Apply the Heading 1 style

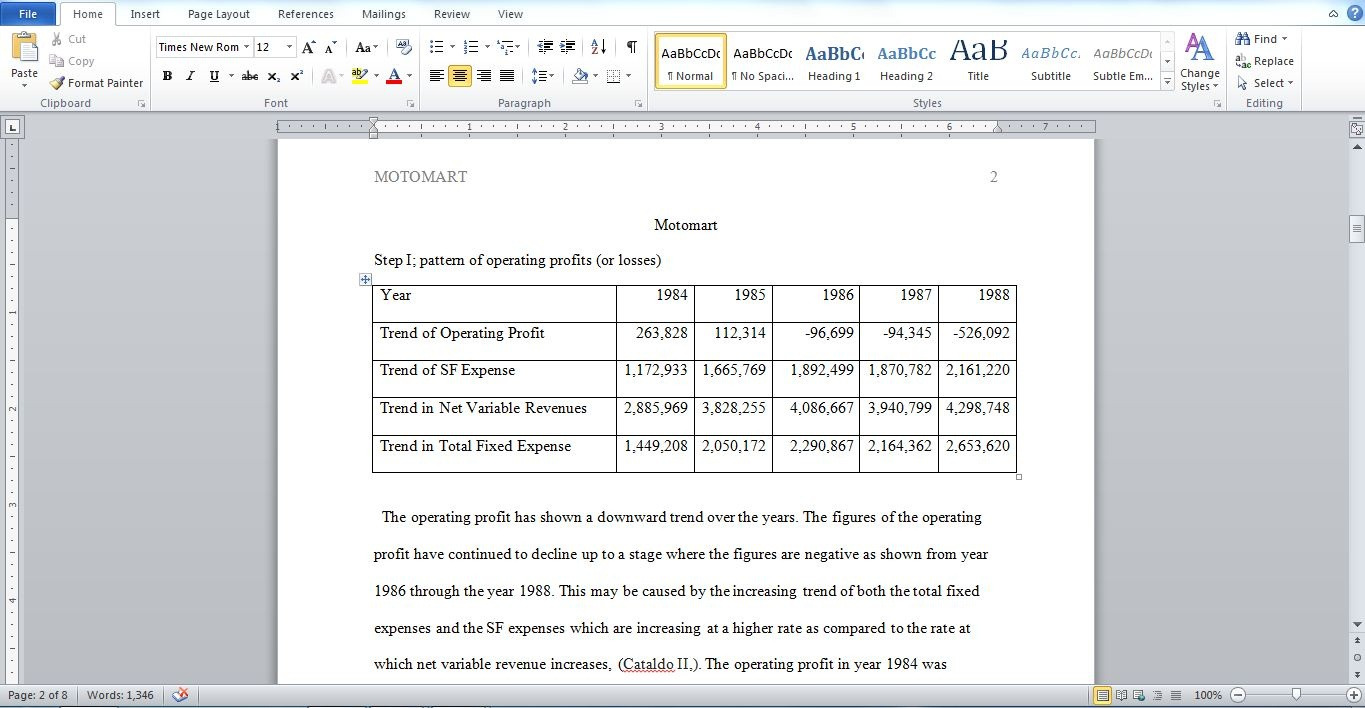point(834,63)
